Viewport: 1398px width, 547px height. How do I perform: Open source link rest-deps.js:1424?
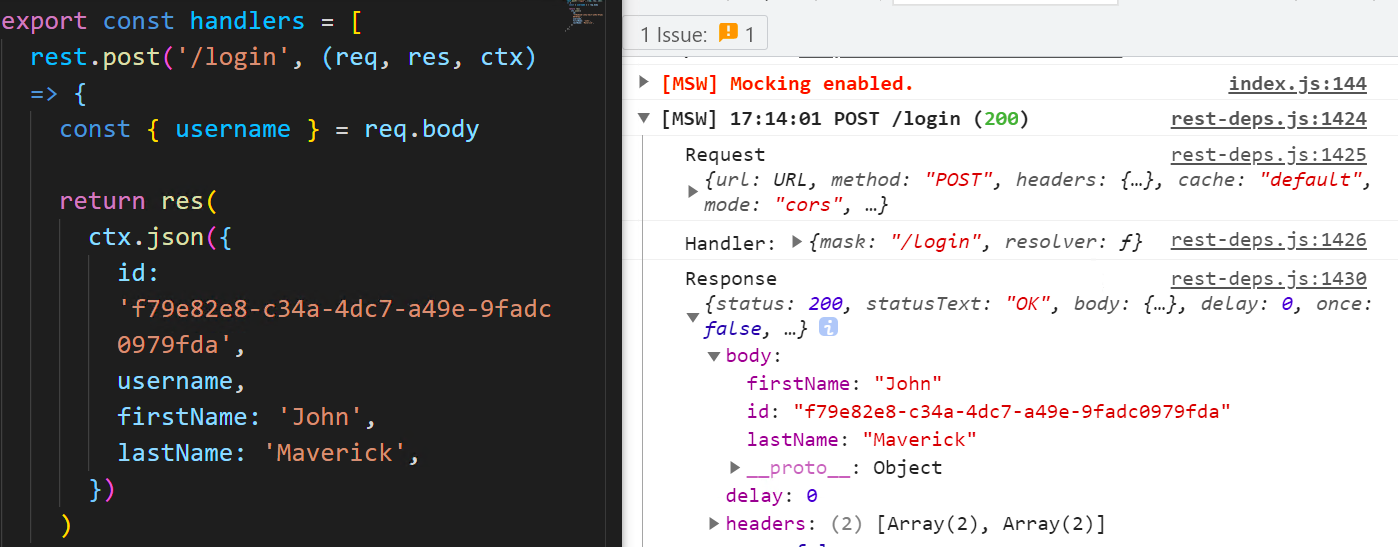pyautogui.click(x=1268, y=119)
